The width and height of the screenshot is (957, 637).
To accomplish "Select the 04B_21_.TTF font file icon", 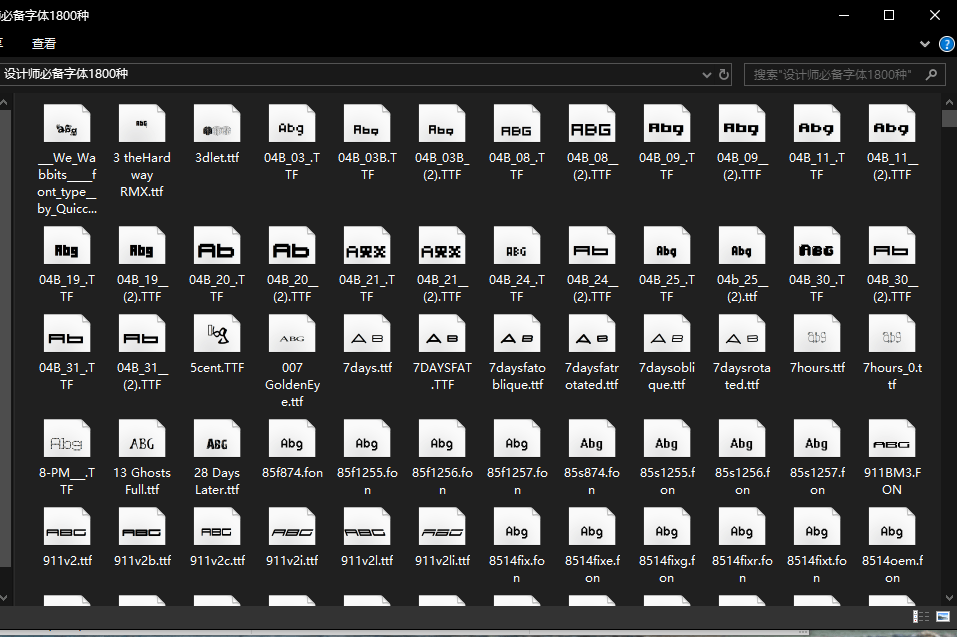I will click(x=367, y=246).
